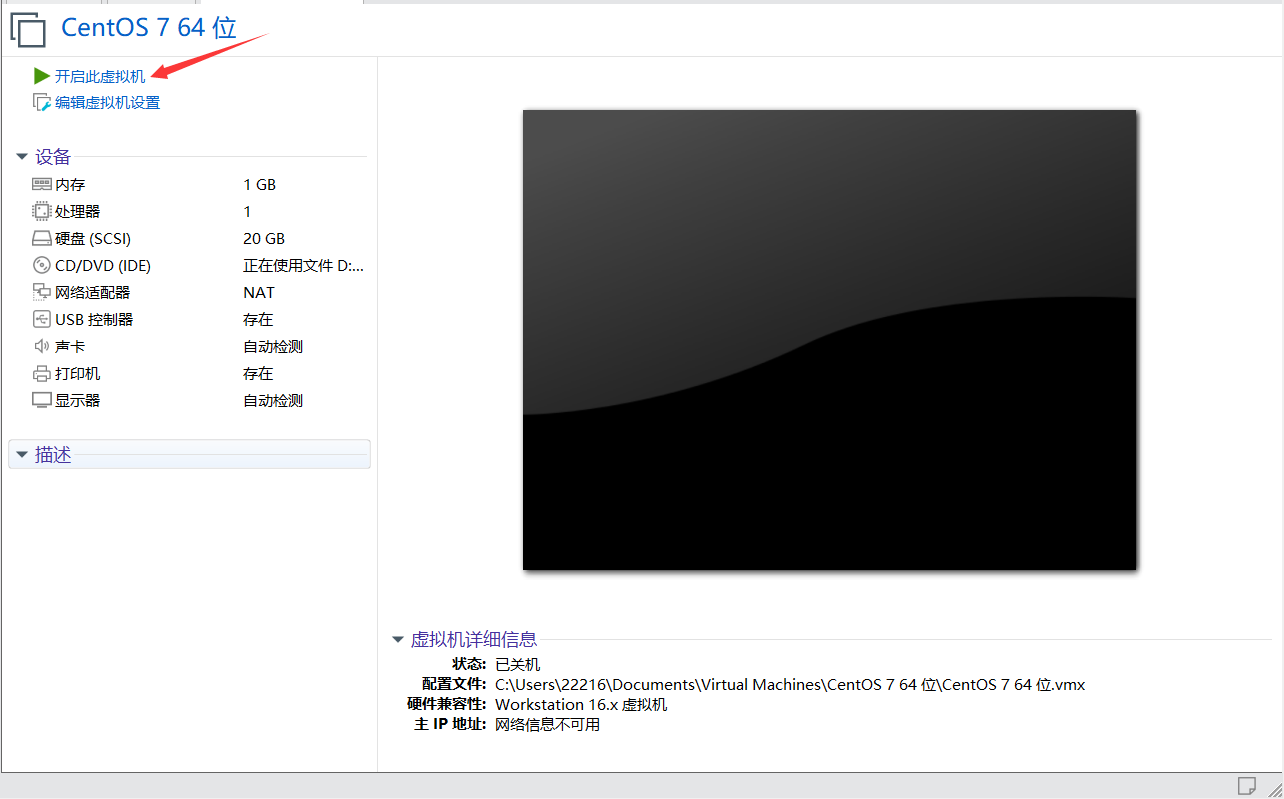Collapse the 虚拟机详细信息 details section
The height and width of the screenshot is (799, 1284).
[x=398, y=639]
